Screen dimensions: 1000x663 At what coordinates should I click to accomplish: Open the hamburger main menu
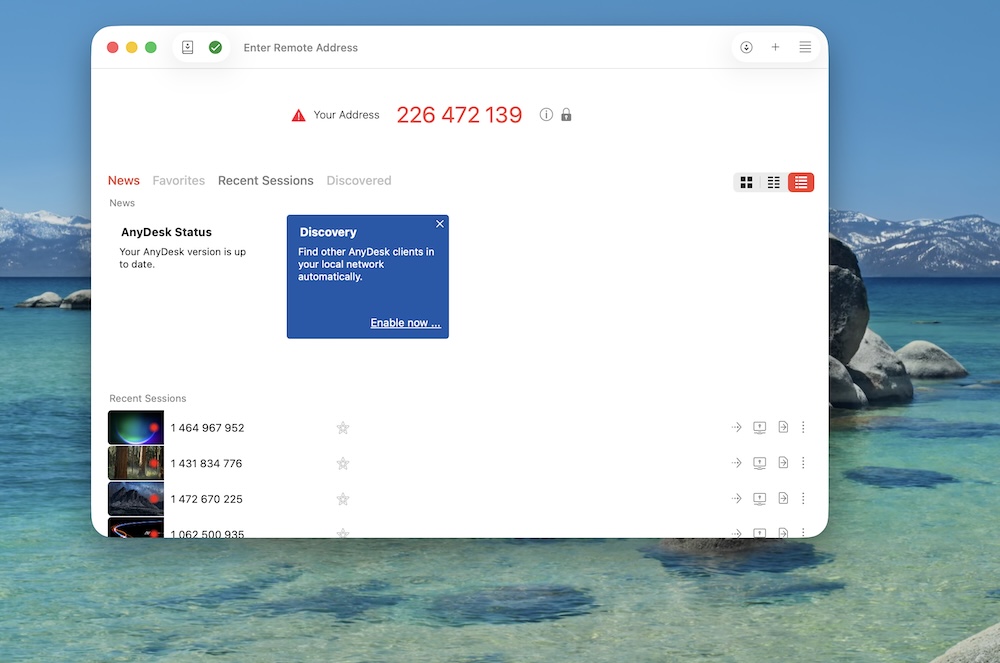tap(805, 47)
